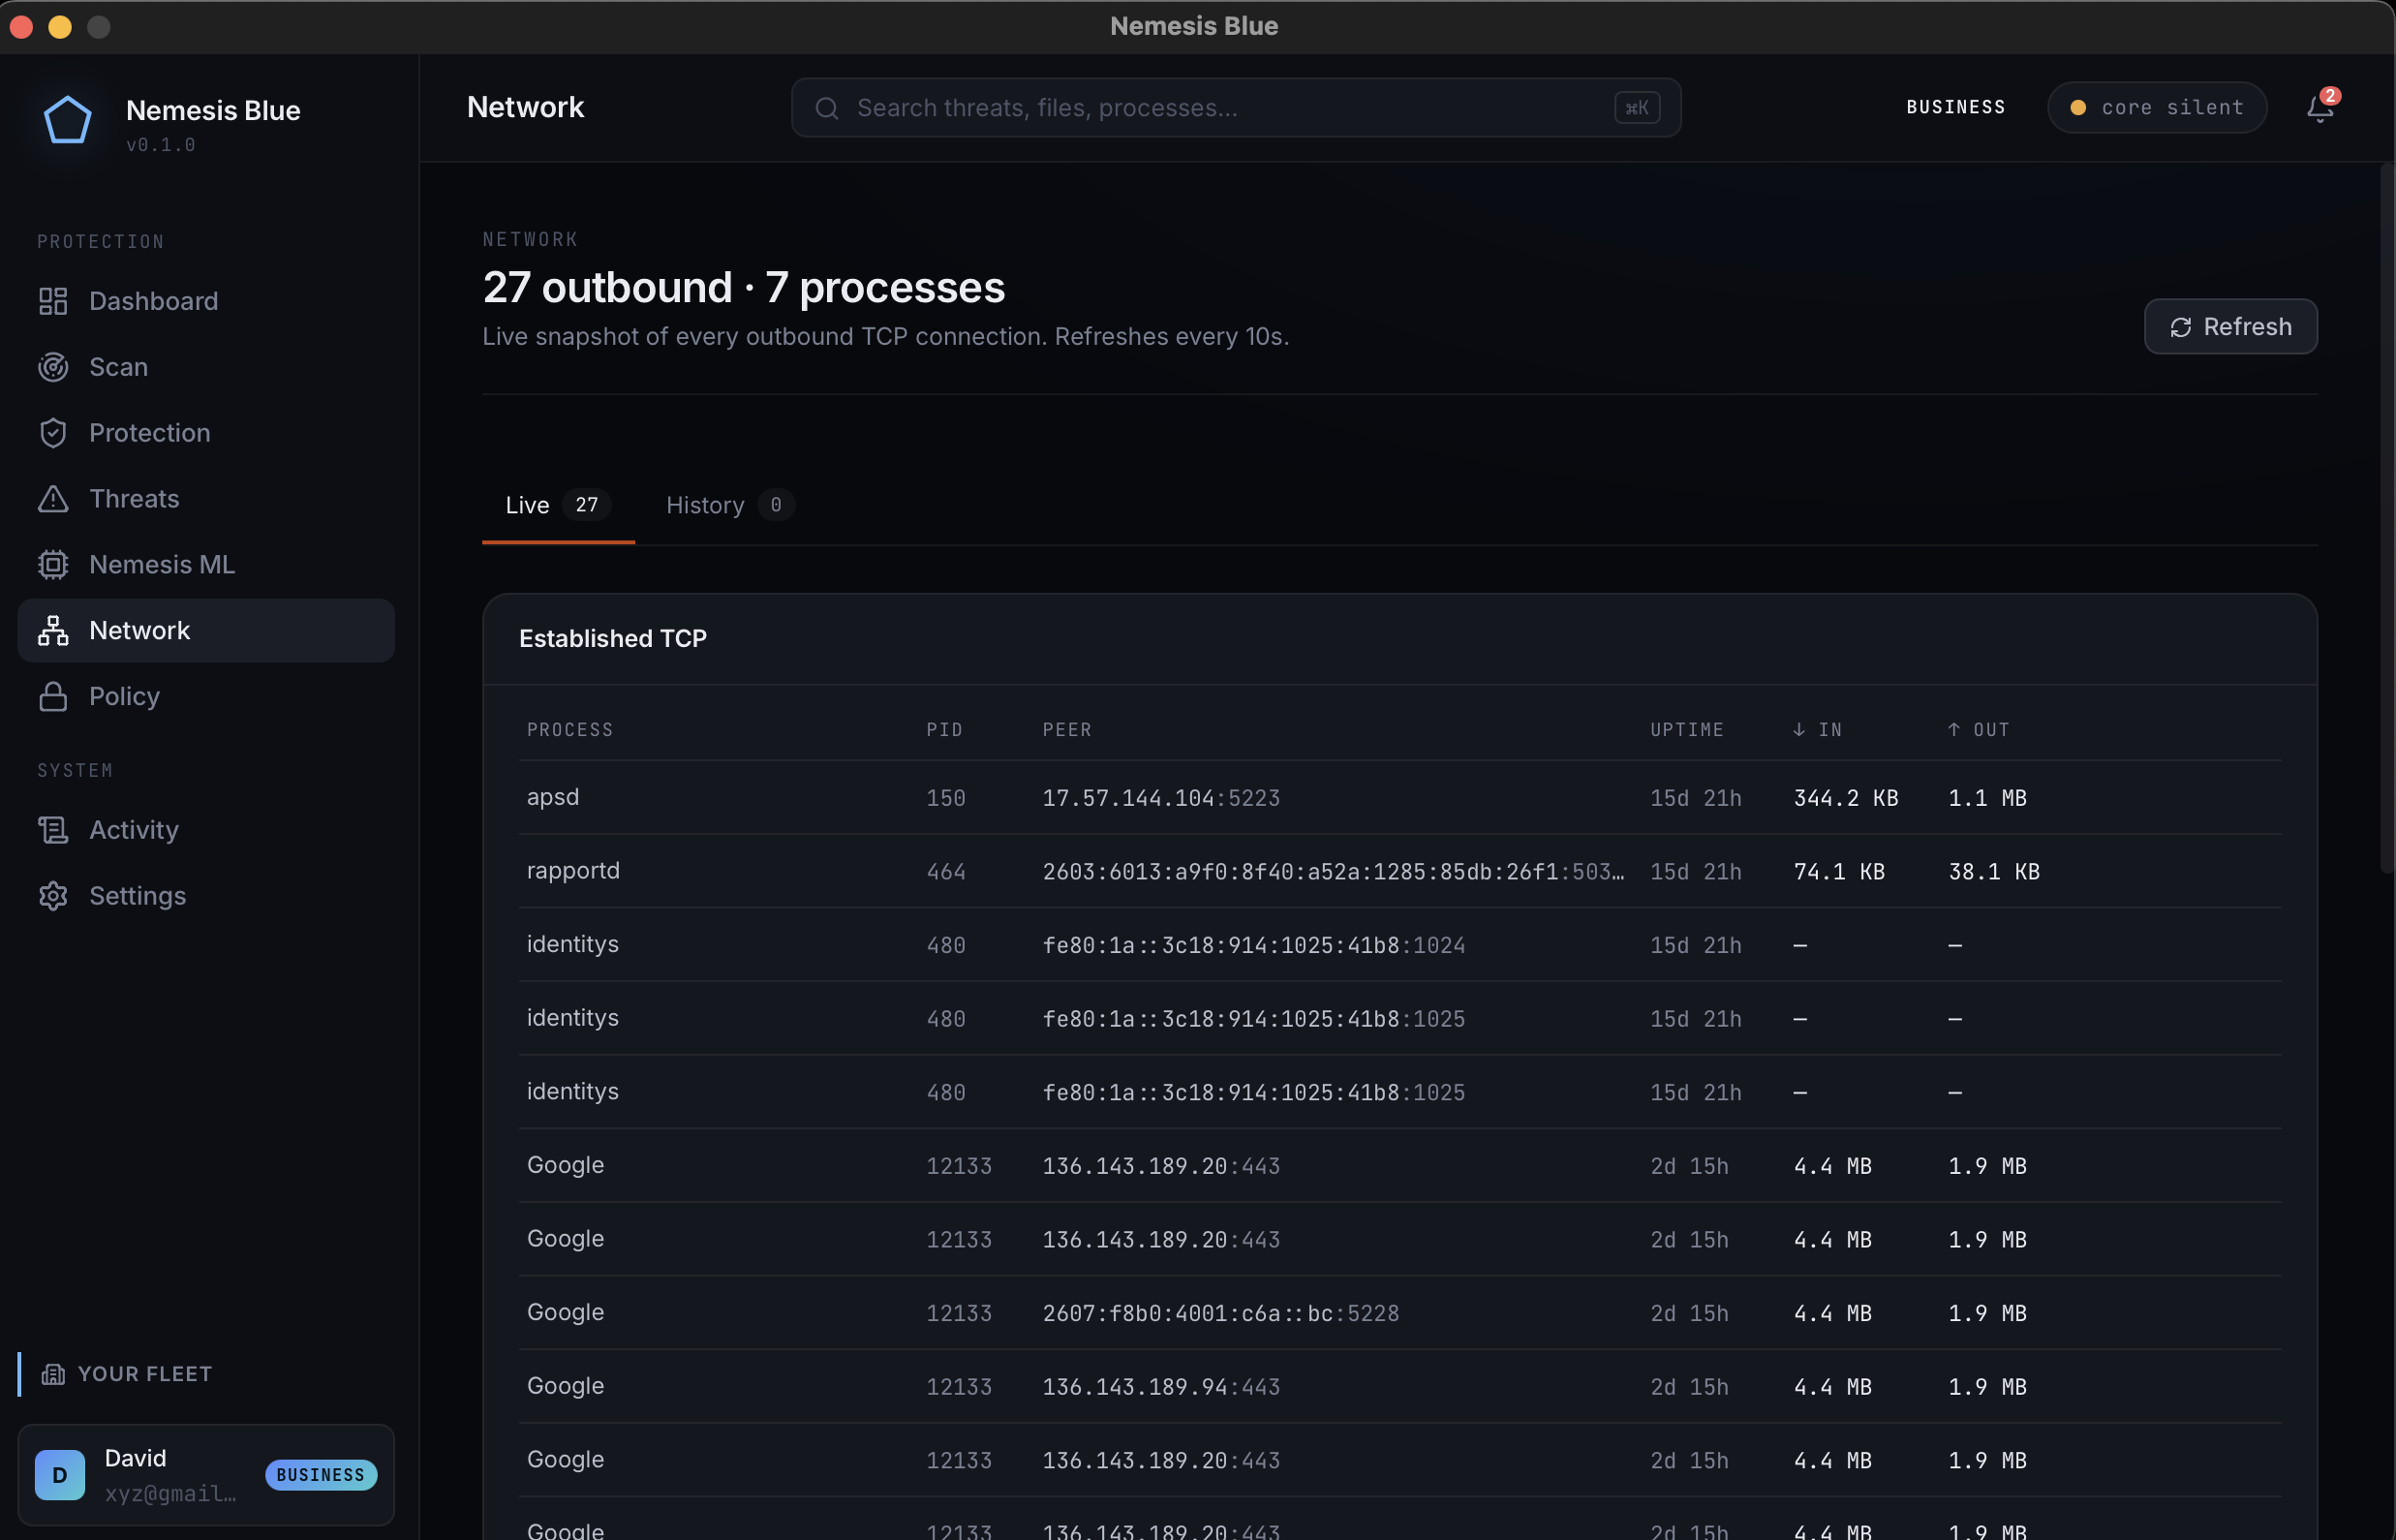
Task: Click the UPTIME column header
Action: [1687, 730]
